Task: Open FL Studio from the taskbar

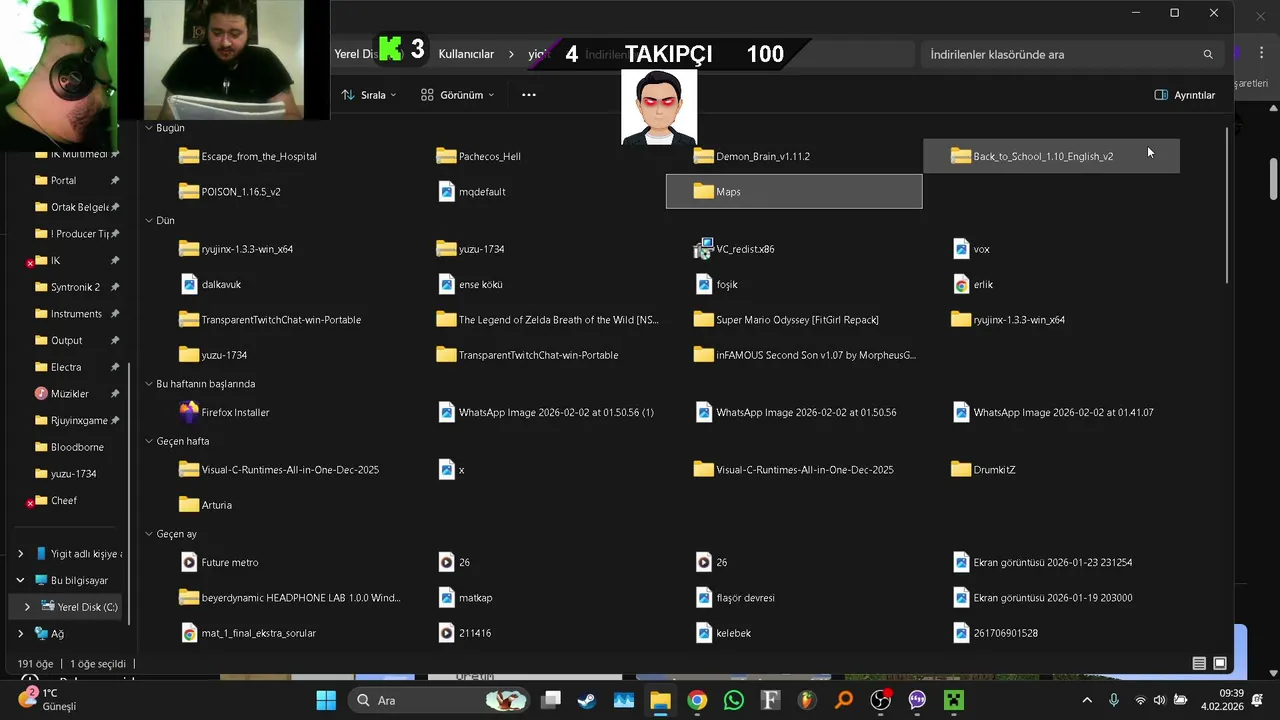Action: point(807,700)
